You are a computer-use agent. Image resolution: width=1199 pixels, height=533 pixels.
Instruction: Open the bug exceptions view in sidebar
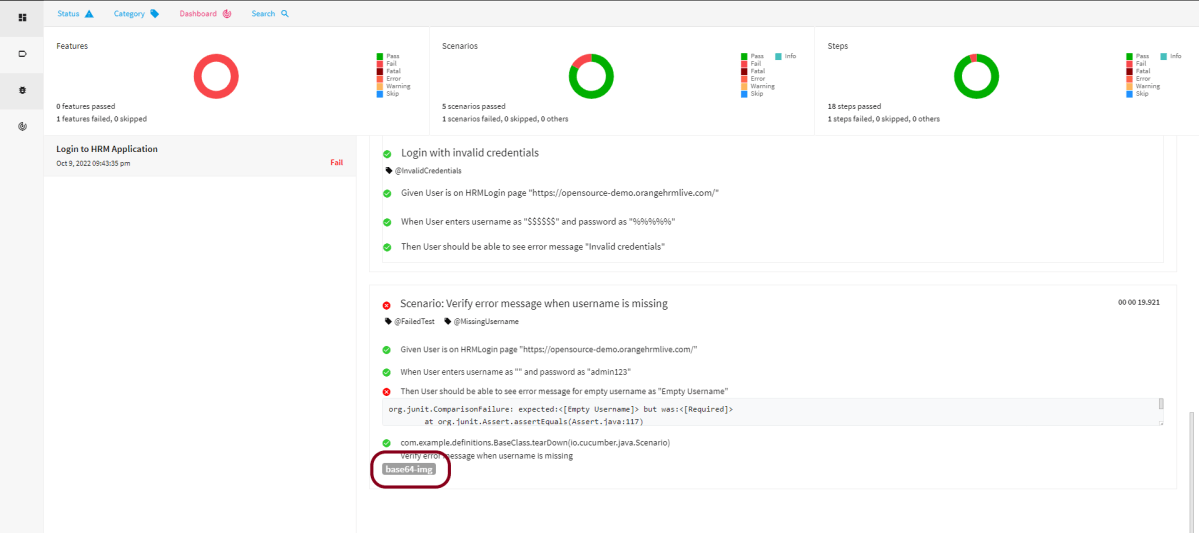tap(22, 90)
